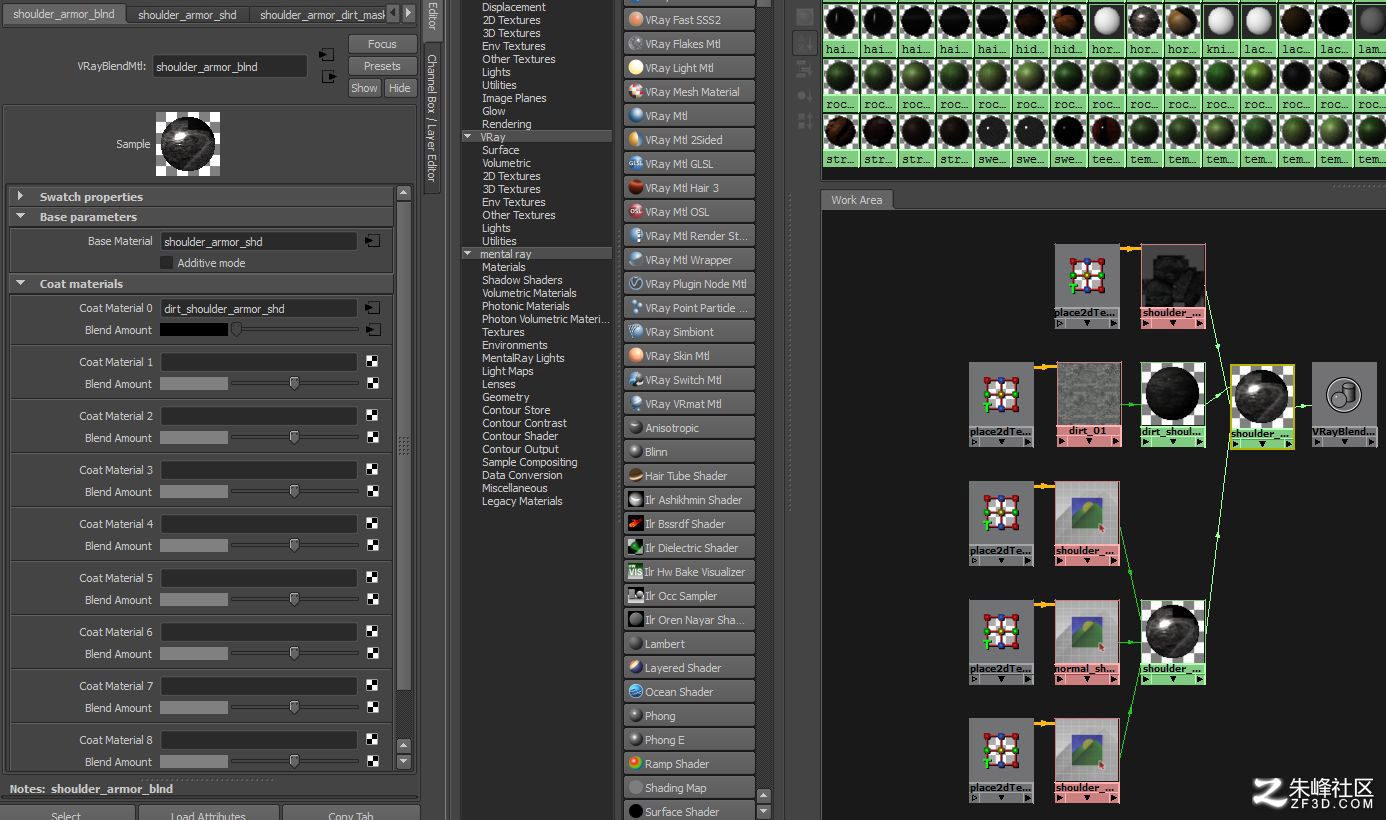Click map button for Coat Material 5
The width and height of the screenshot is (1386, 820).
pos(373,578)
